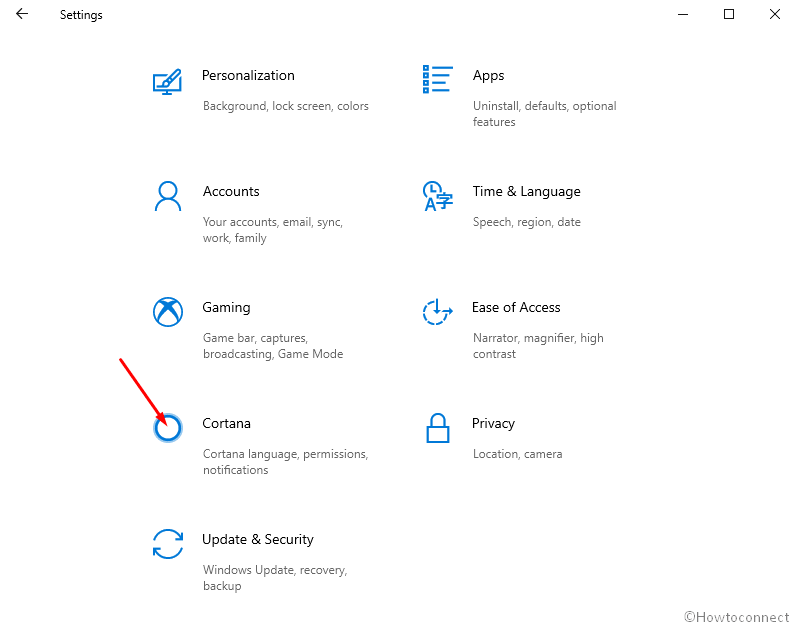Screen dimensions: 798x627
Task: Click the Cortana circle icon
Action: tap(168, 428)
